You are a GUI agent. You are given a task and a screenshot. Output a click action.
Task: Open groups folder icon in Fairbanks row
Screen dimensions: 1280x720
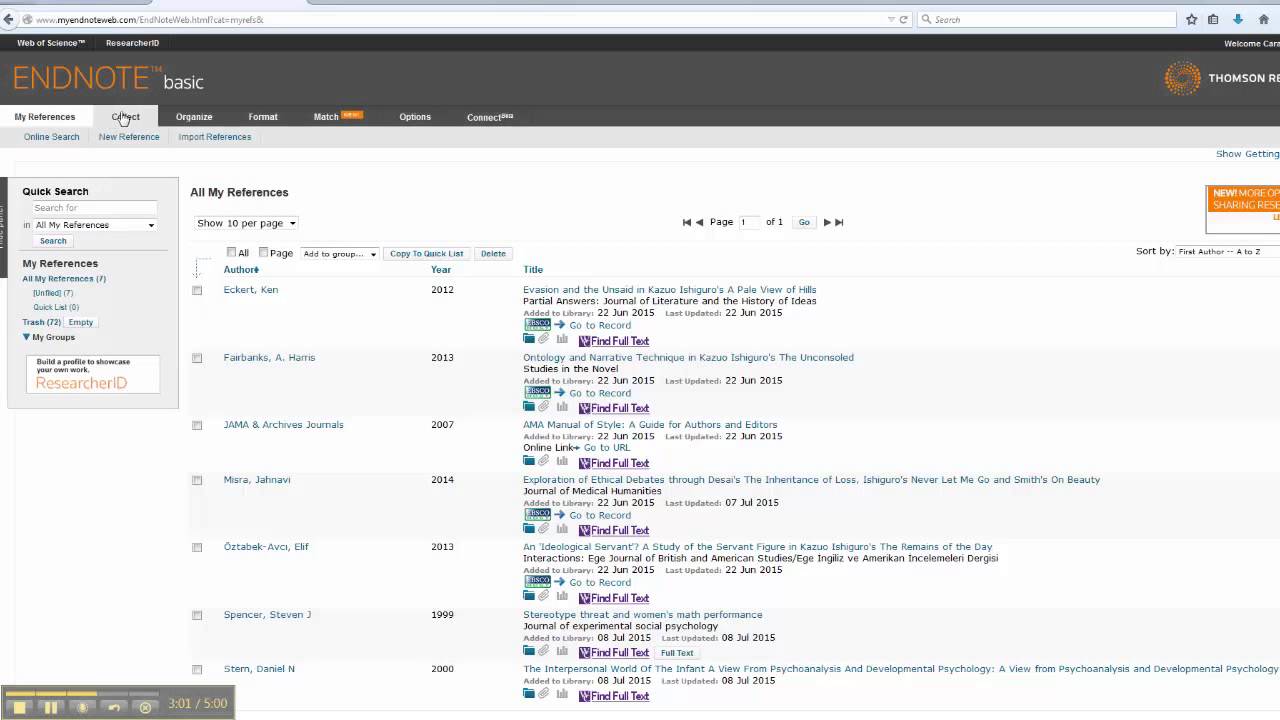click(529, 407)
